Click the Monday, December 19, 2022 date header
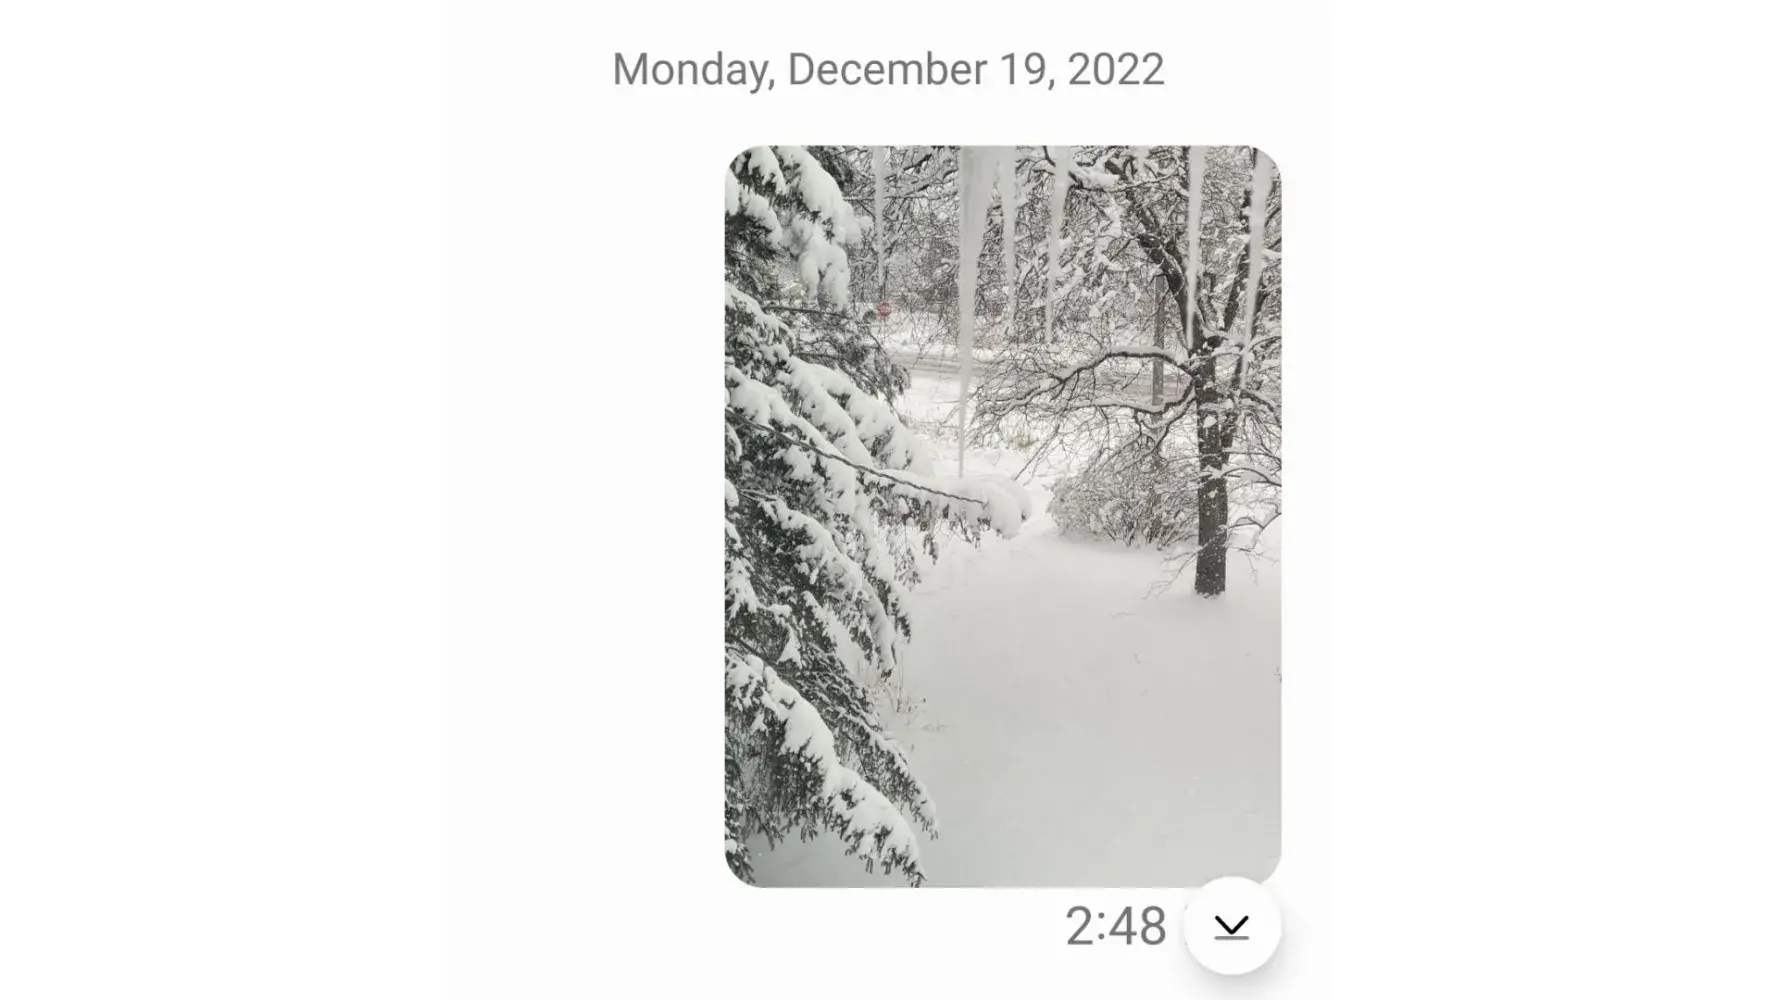 tap(888, 69)
